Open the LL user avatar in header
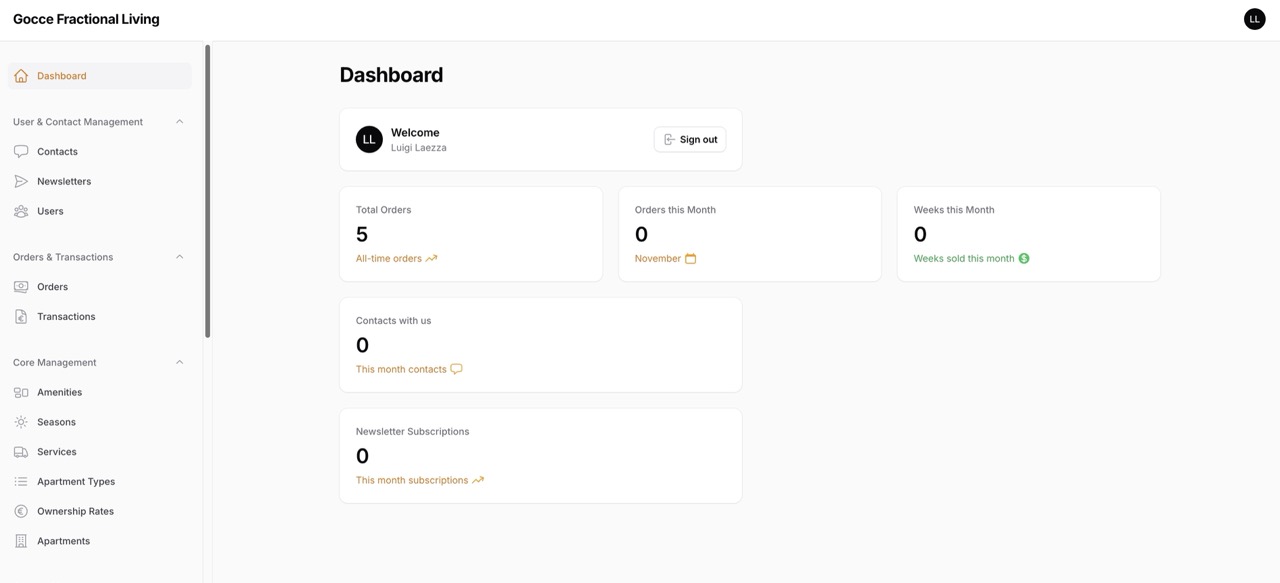Screen dimensions: 1280x583 pyautogui.click(x=1254, y=19)
